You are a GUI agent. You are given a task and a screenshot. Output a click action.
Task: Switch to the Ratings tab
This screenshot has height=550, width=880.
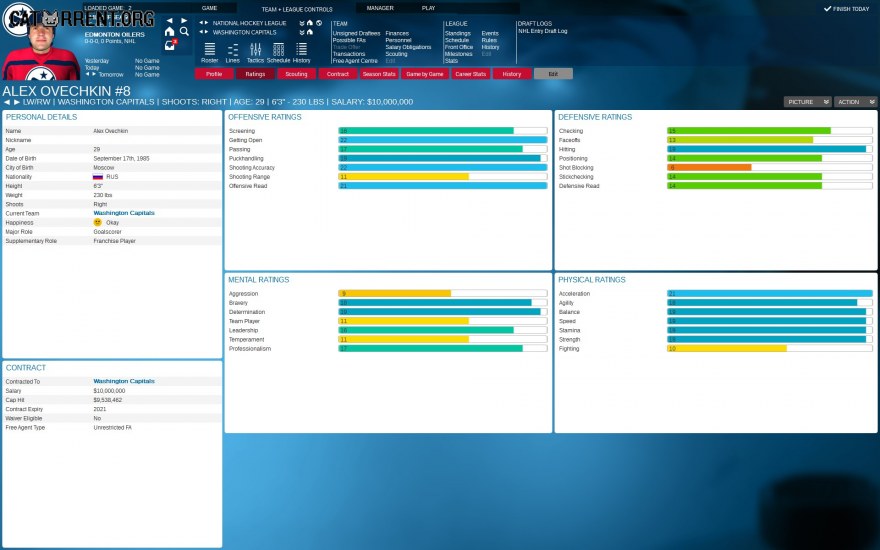tap(255, 74)
